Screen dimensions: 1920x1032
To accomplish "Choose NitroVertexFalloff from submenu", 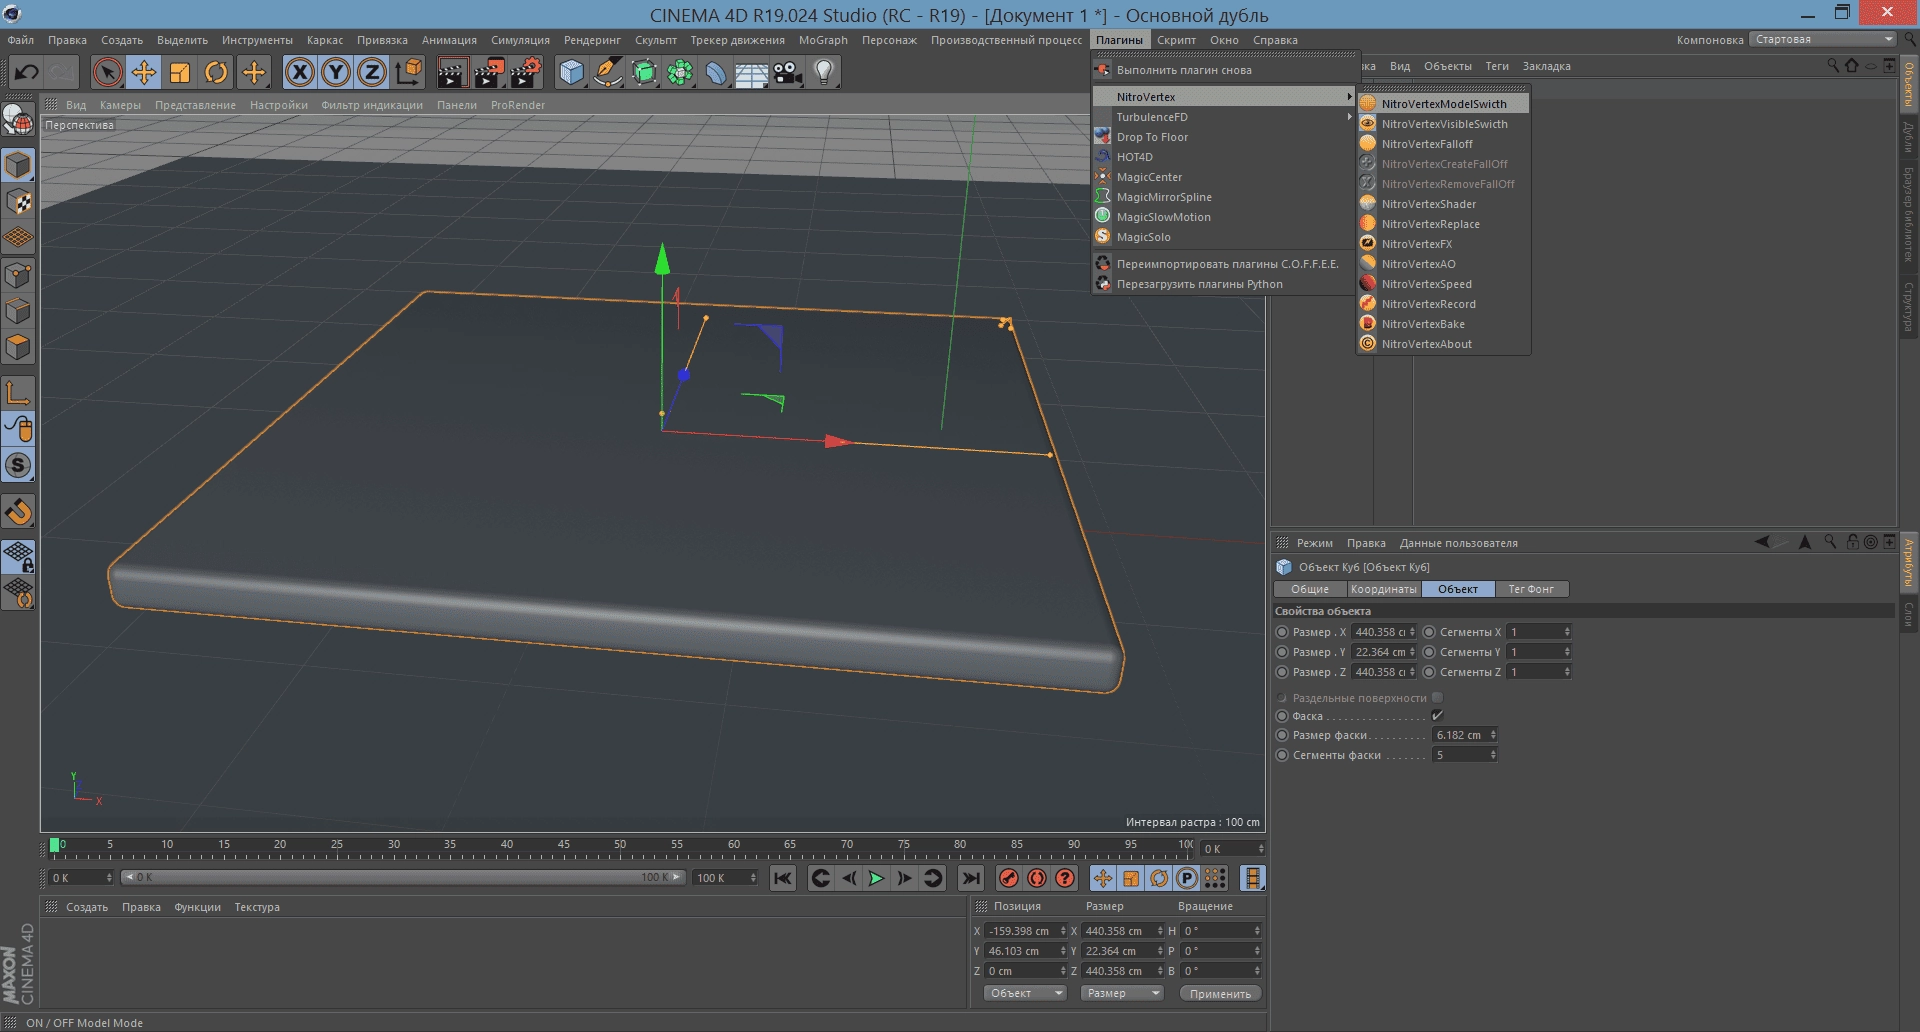I will tap(1443, 144).
